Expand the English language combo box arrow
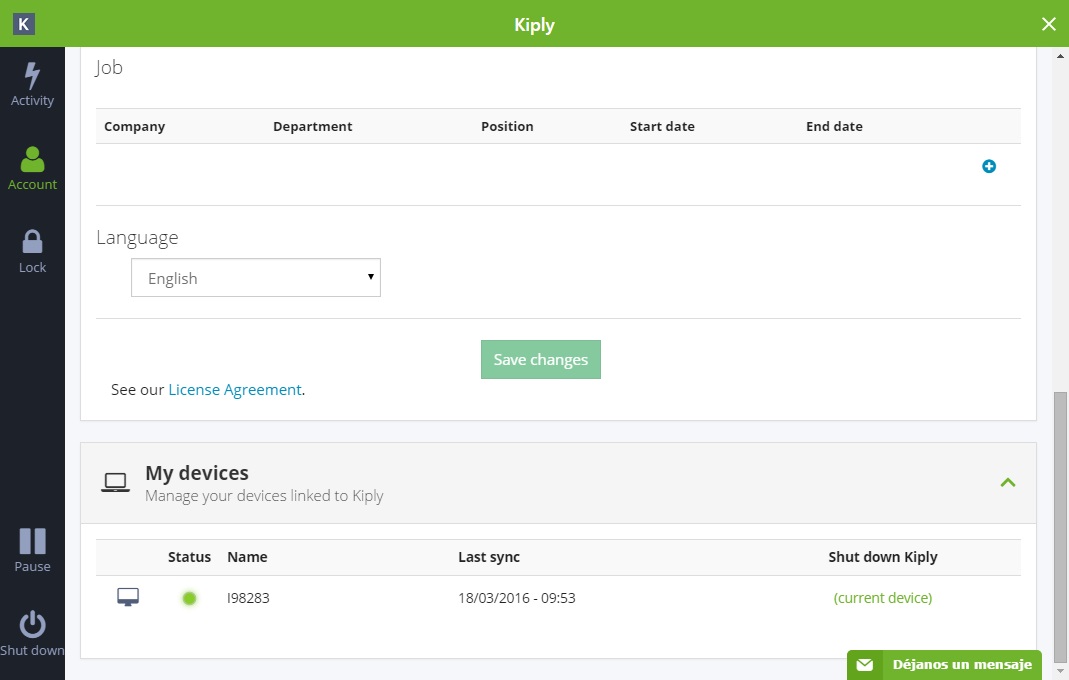1069x680 pixels. [370, 277]
